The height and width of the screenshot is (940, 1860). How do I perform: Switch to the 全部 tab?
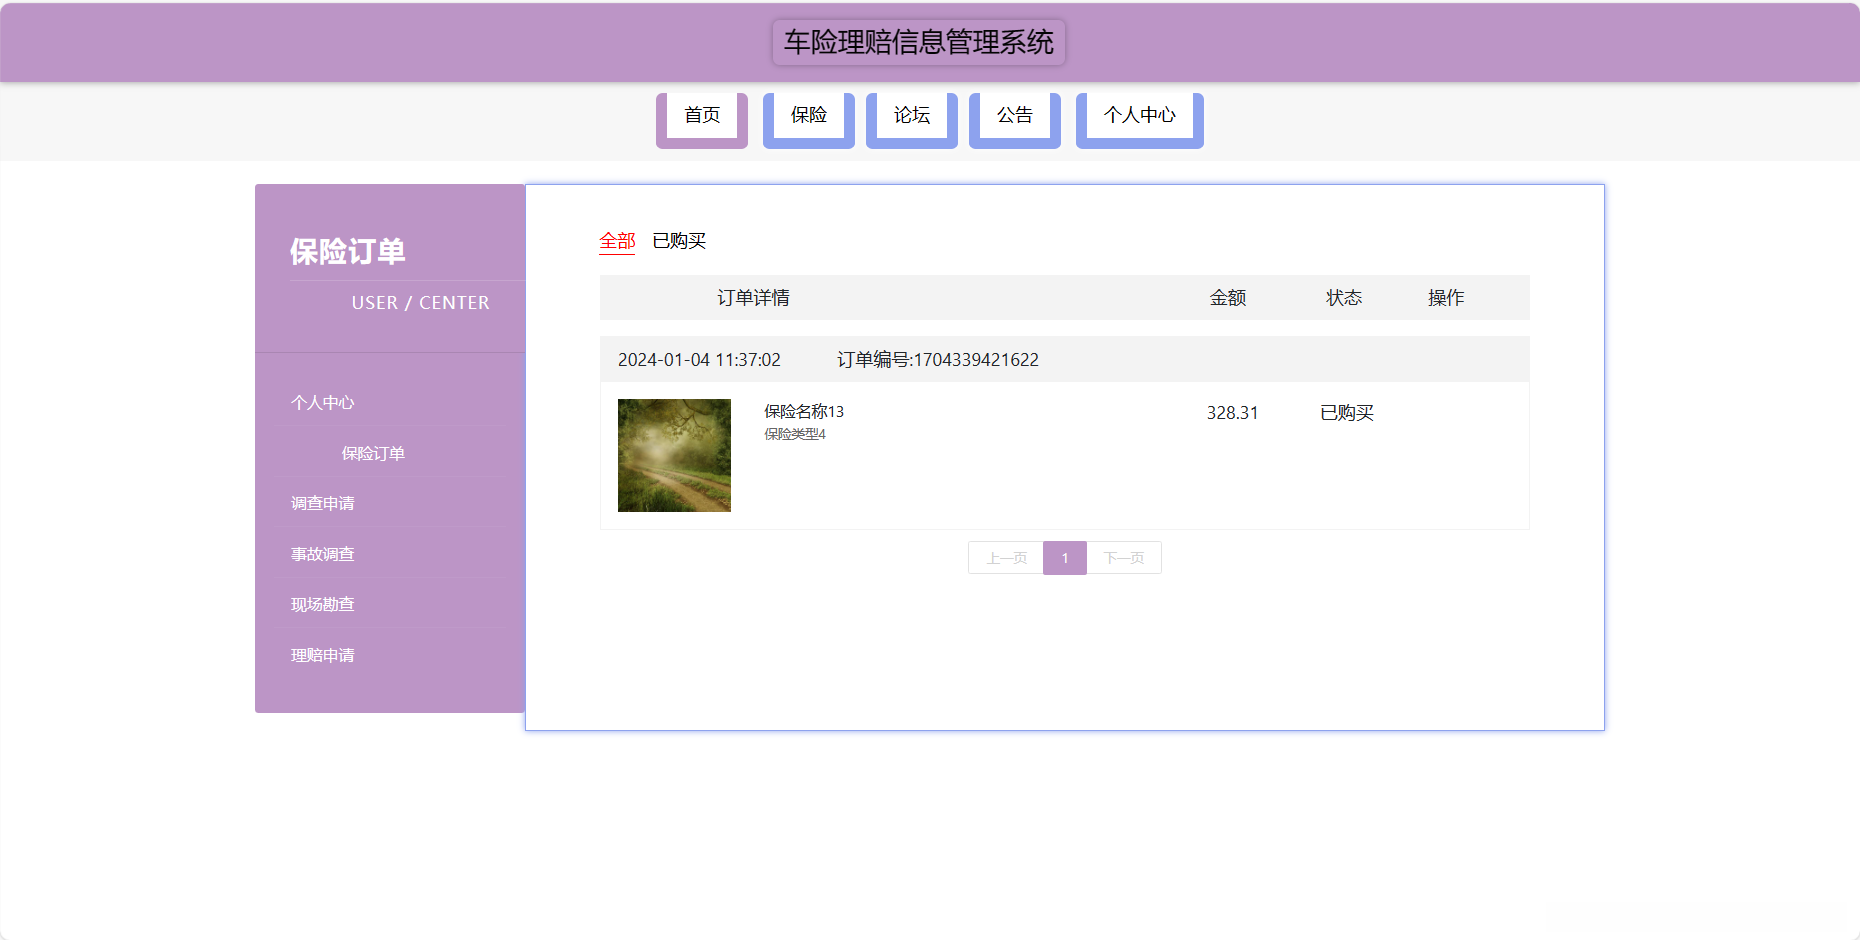(x=617, y=241)
